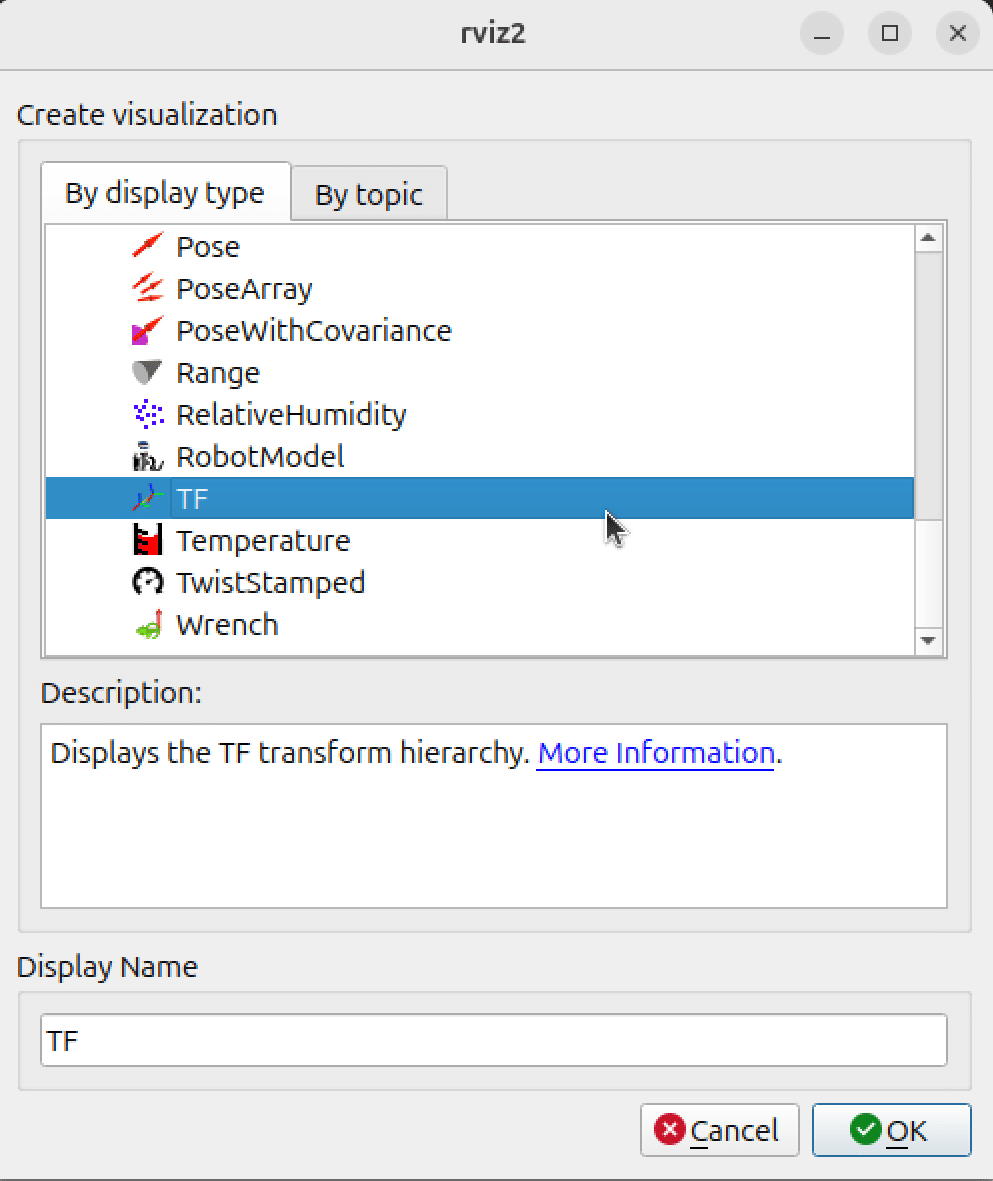Screen dimensions: 993x1181
Task: Select the RobotModel robot icon
Action: click(x=148, y=456)
